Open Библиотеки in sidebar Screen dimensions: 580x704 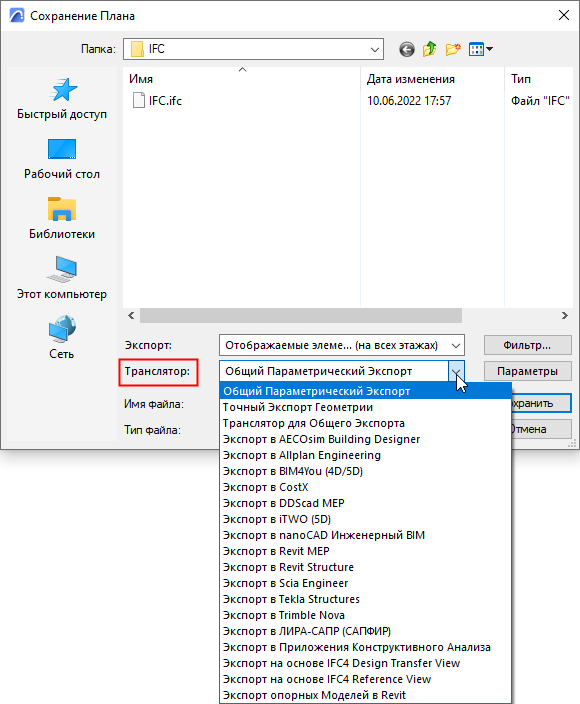click(62, 219)
